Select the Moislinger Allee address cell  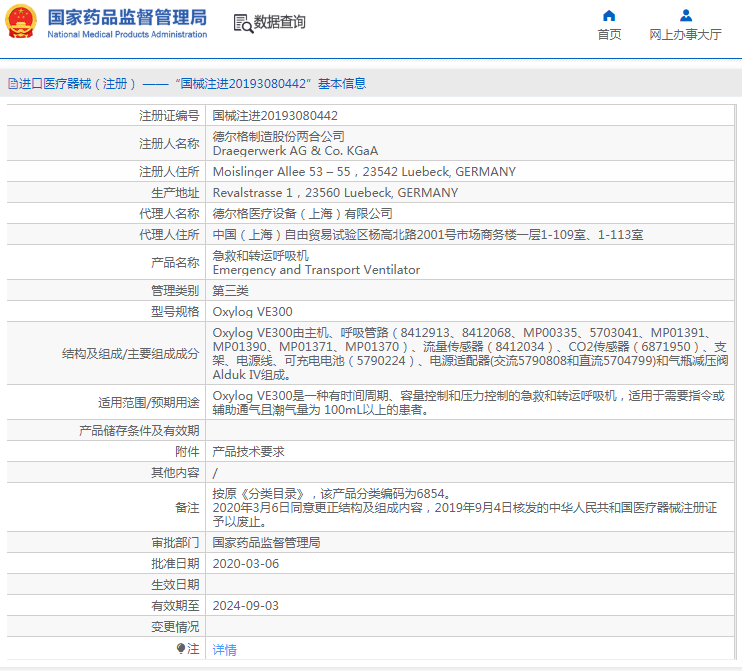pos(470,171)
